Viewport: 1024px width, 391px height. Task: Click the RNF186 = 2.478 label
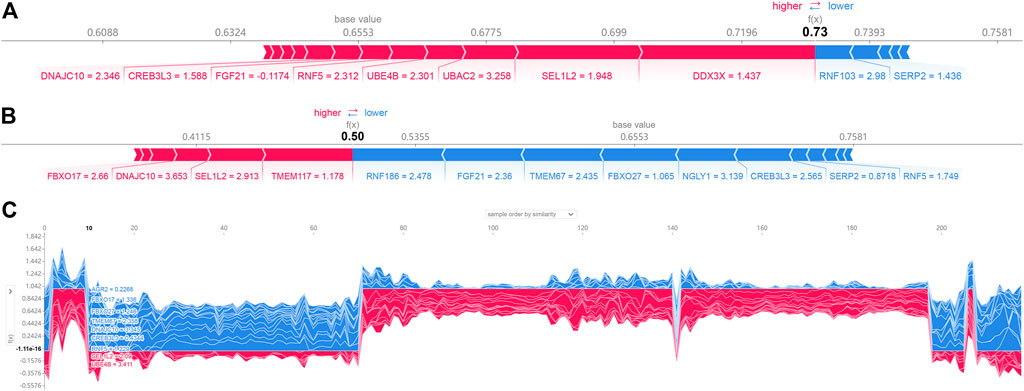(398, 176)
